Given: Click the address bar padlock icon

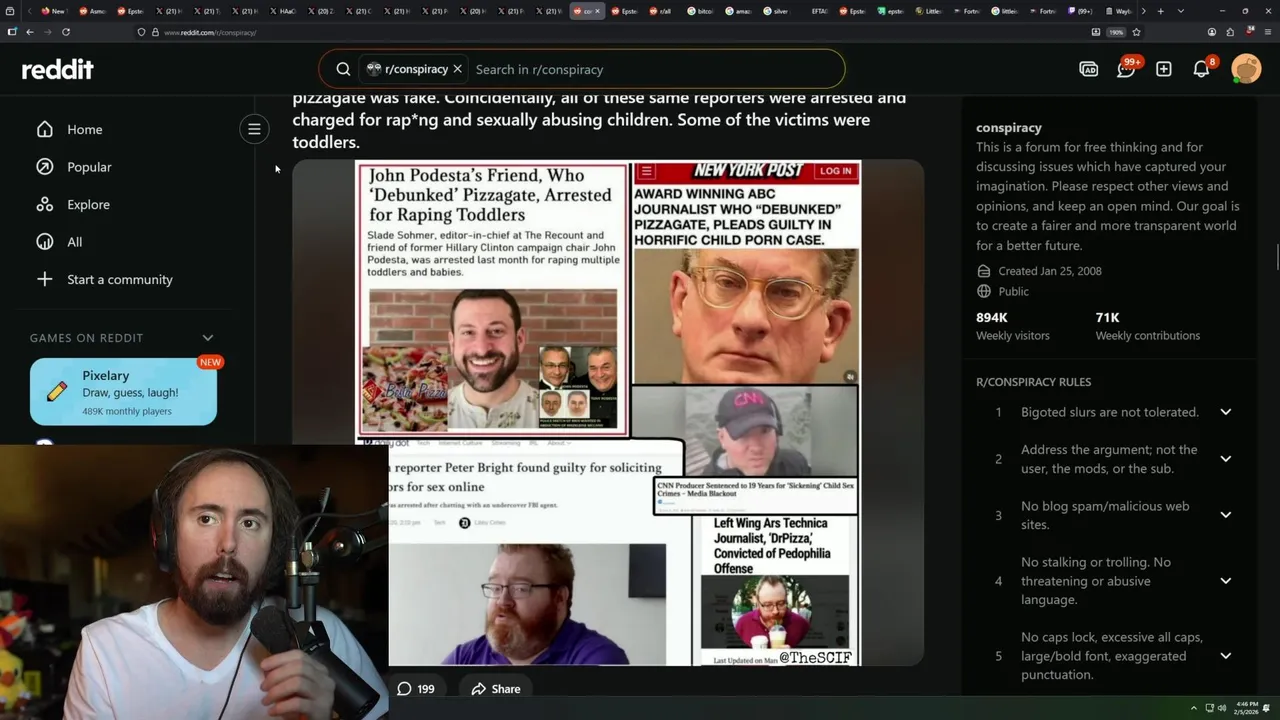Looking at the screenshot, I should (155, 32).
